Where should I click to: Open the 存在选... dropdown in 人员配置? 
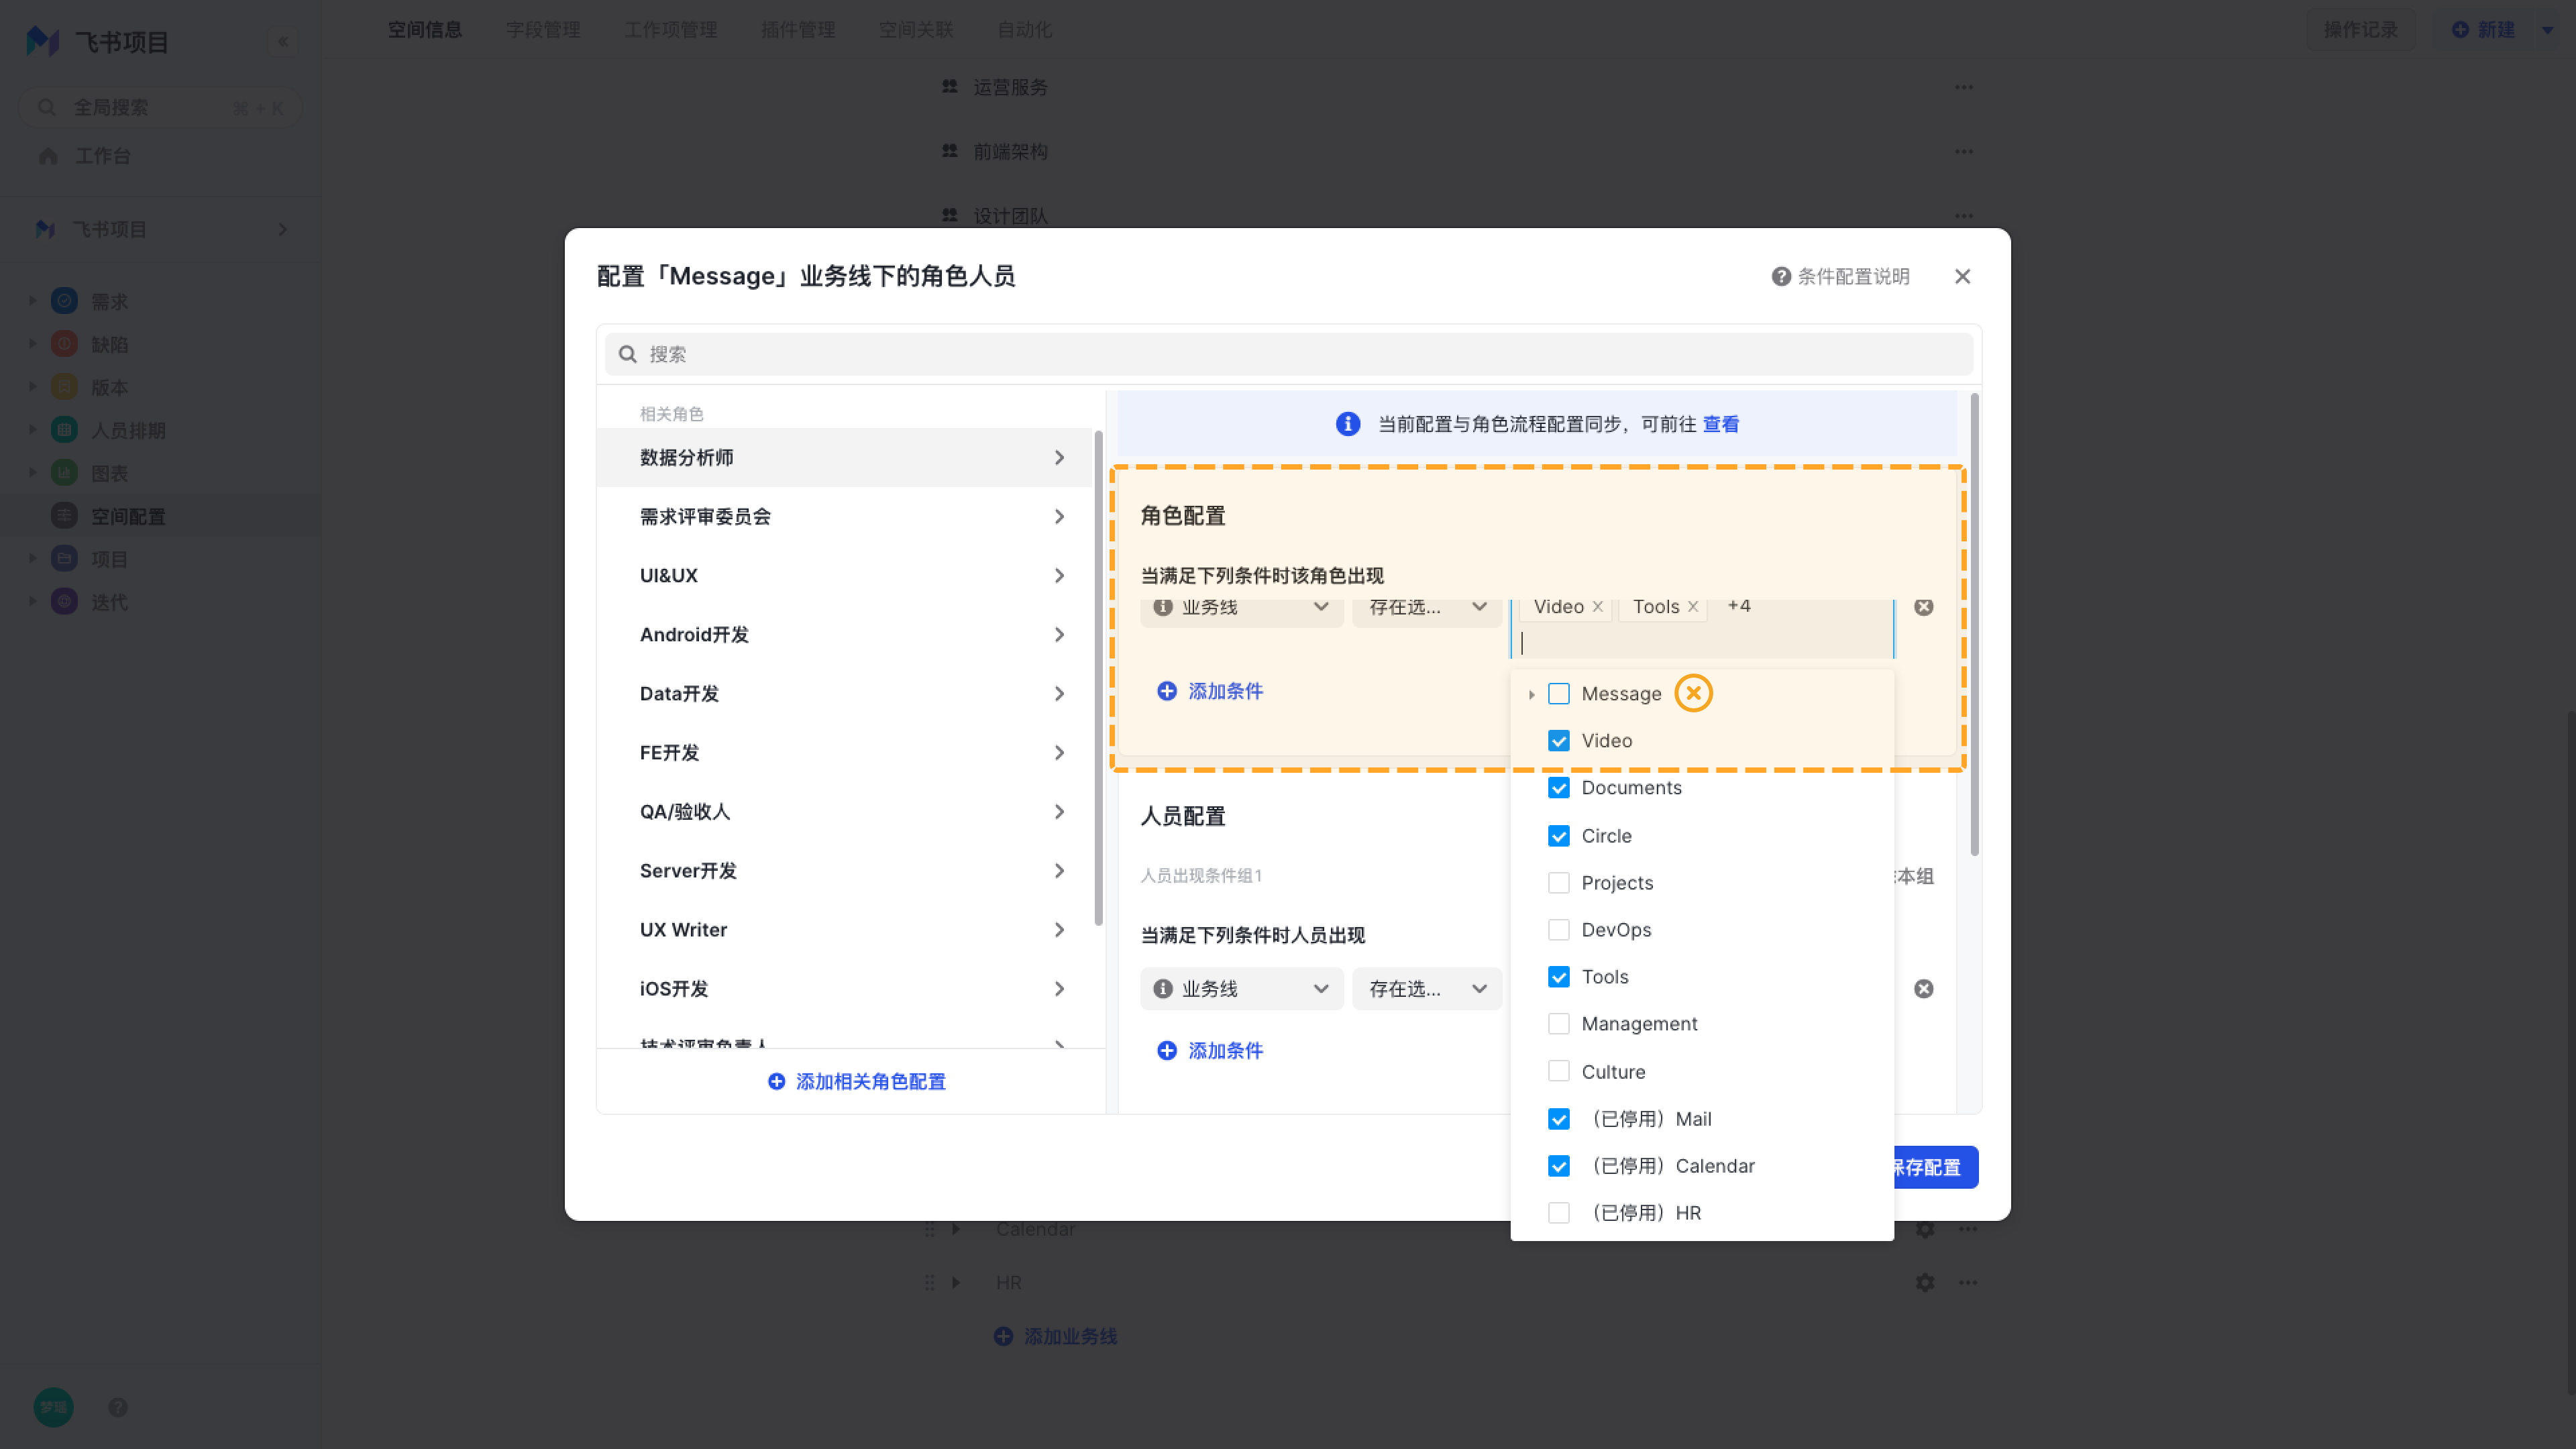[x=1426, y=989]
